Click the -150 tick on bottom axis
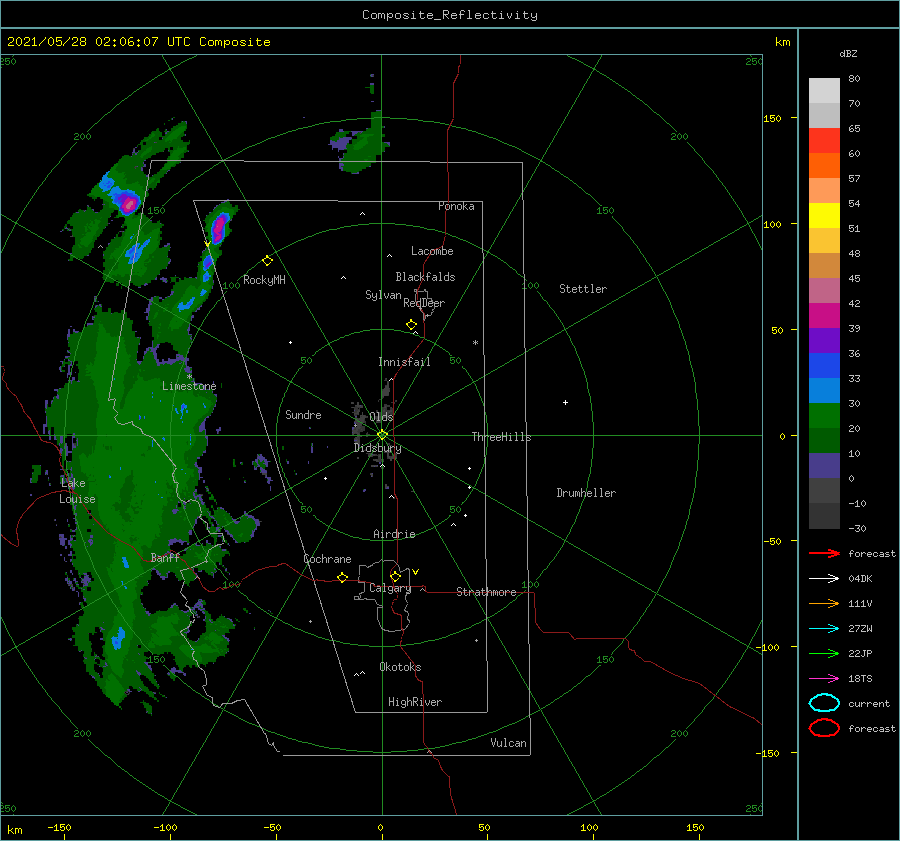 coord(59,827)
